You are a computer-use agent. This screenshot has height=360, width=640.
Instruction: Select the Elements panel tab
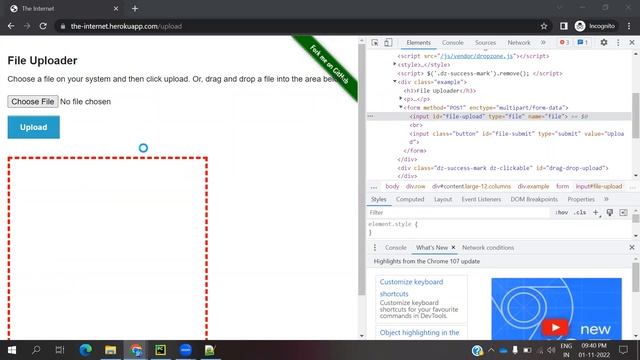tap(418, 42)
